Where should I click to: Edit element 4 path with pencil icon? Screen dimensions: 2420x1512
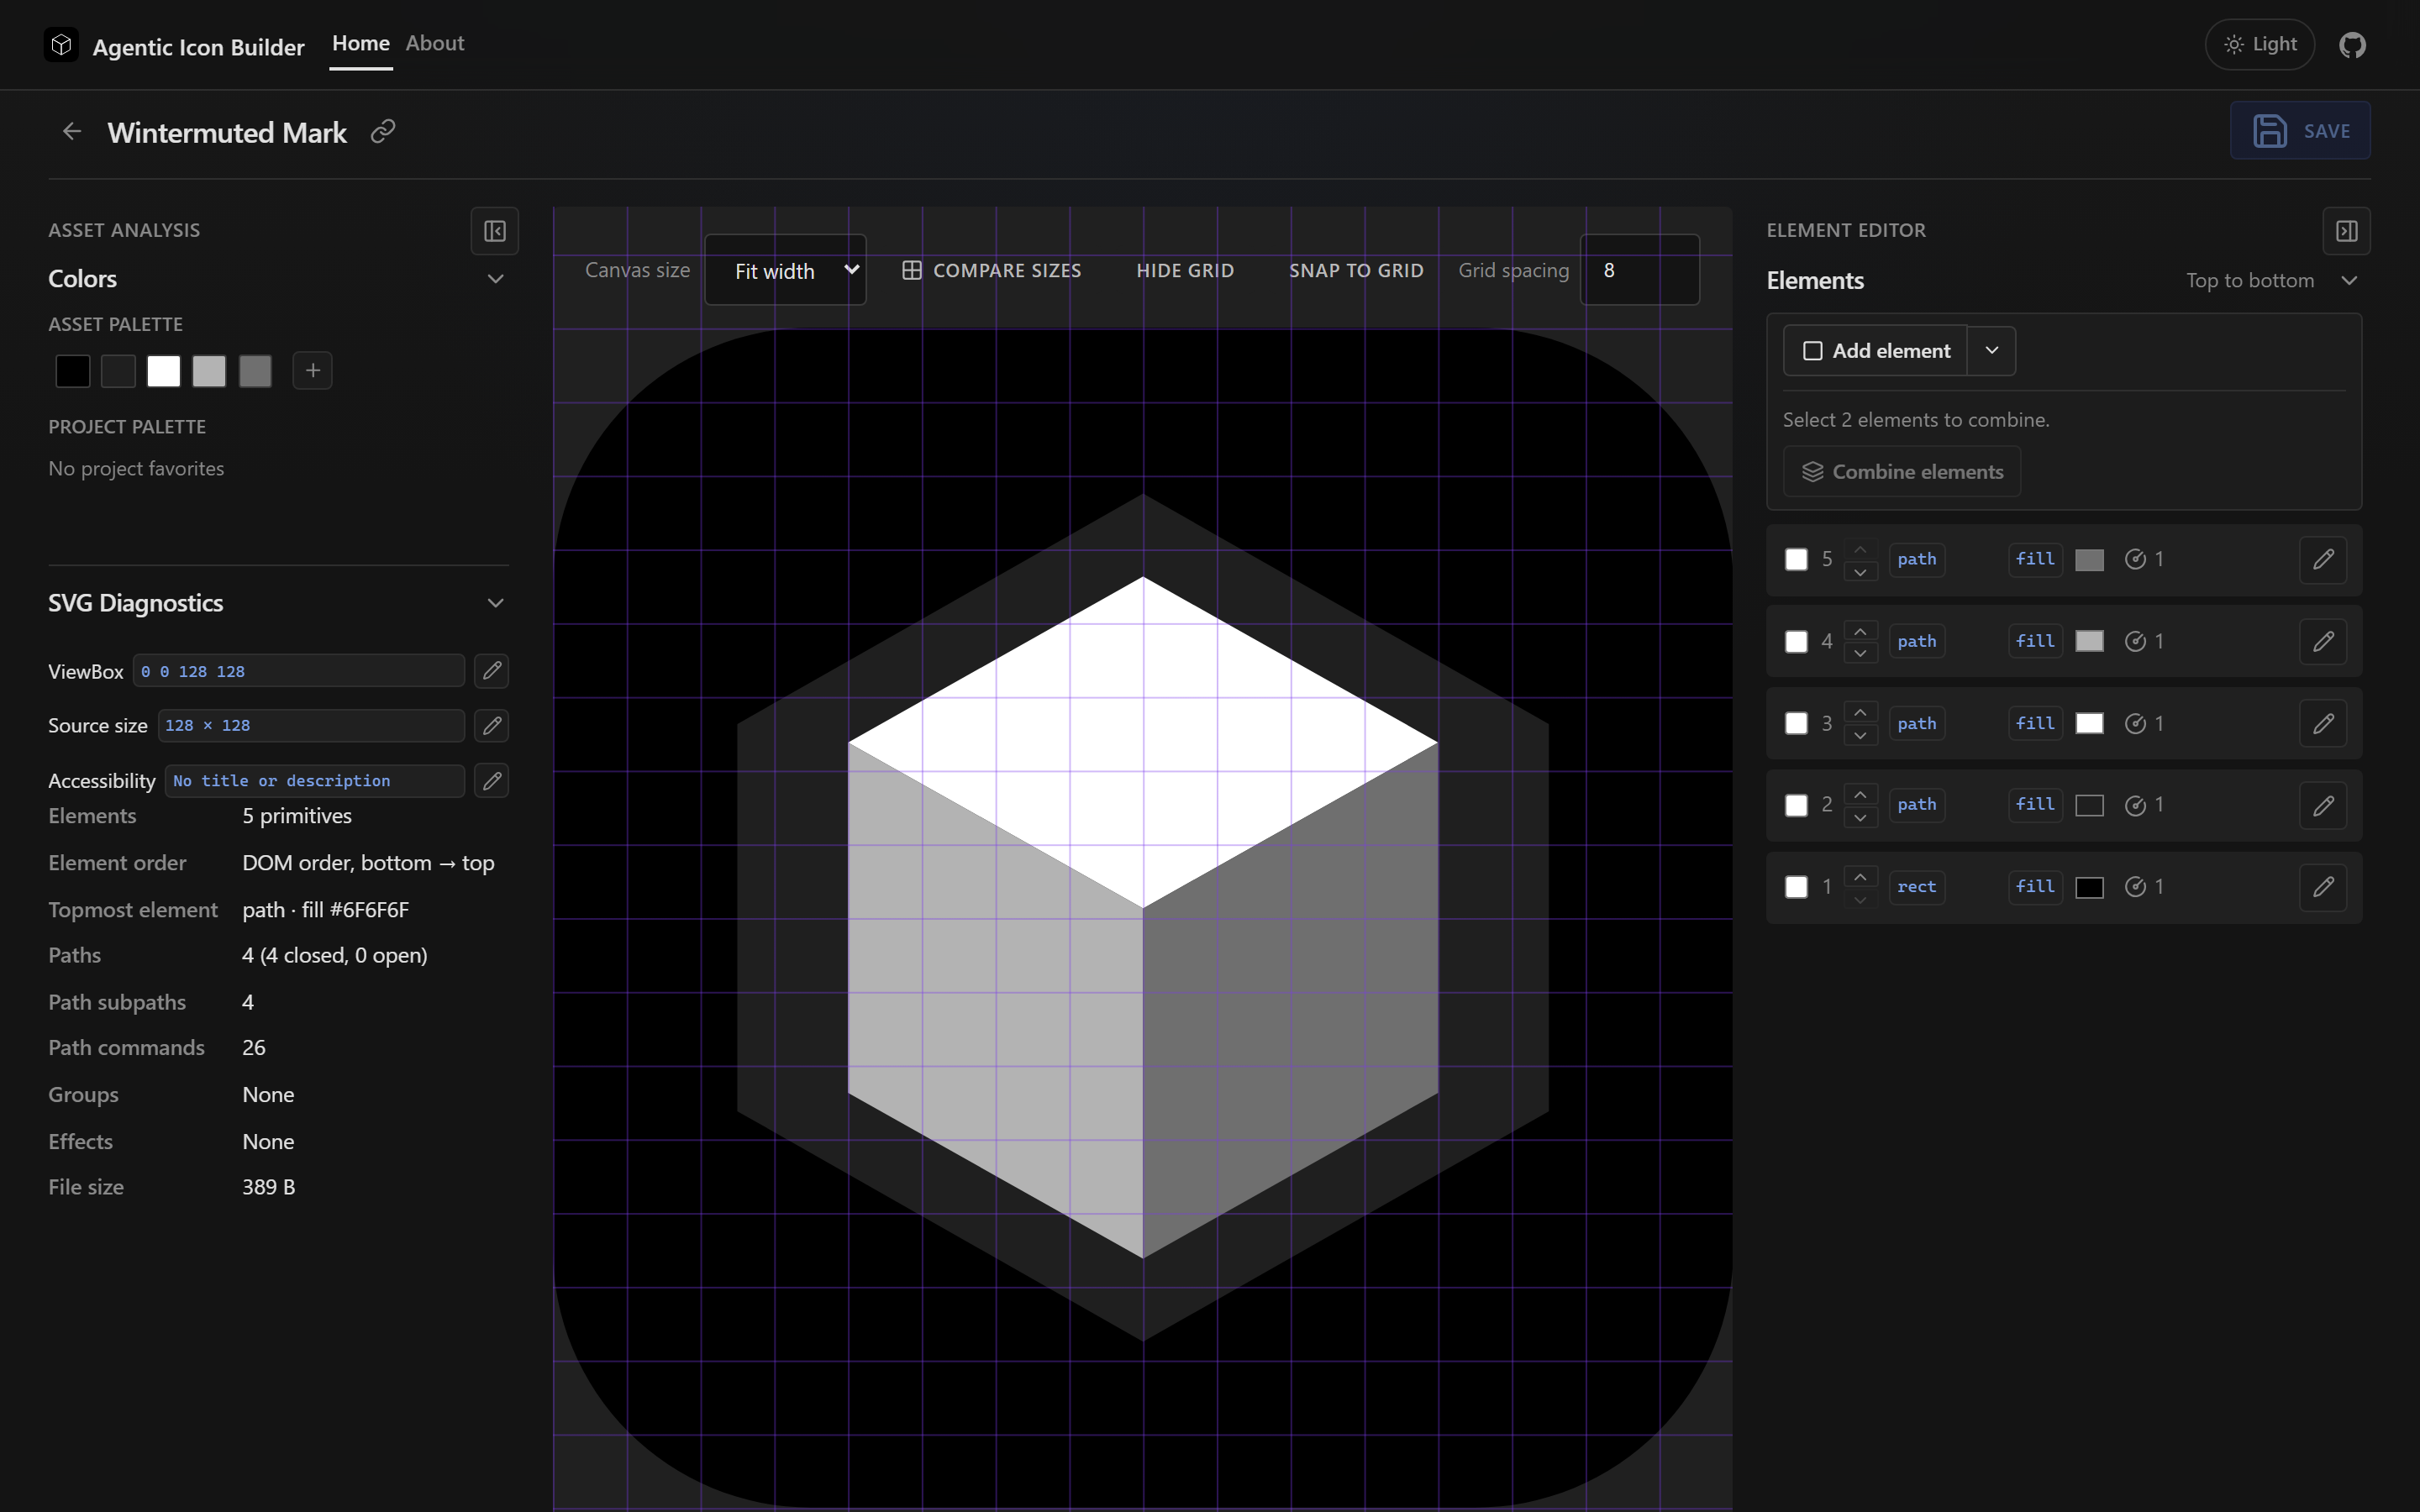tap(2323, 641)
